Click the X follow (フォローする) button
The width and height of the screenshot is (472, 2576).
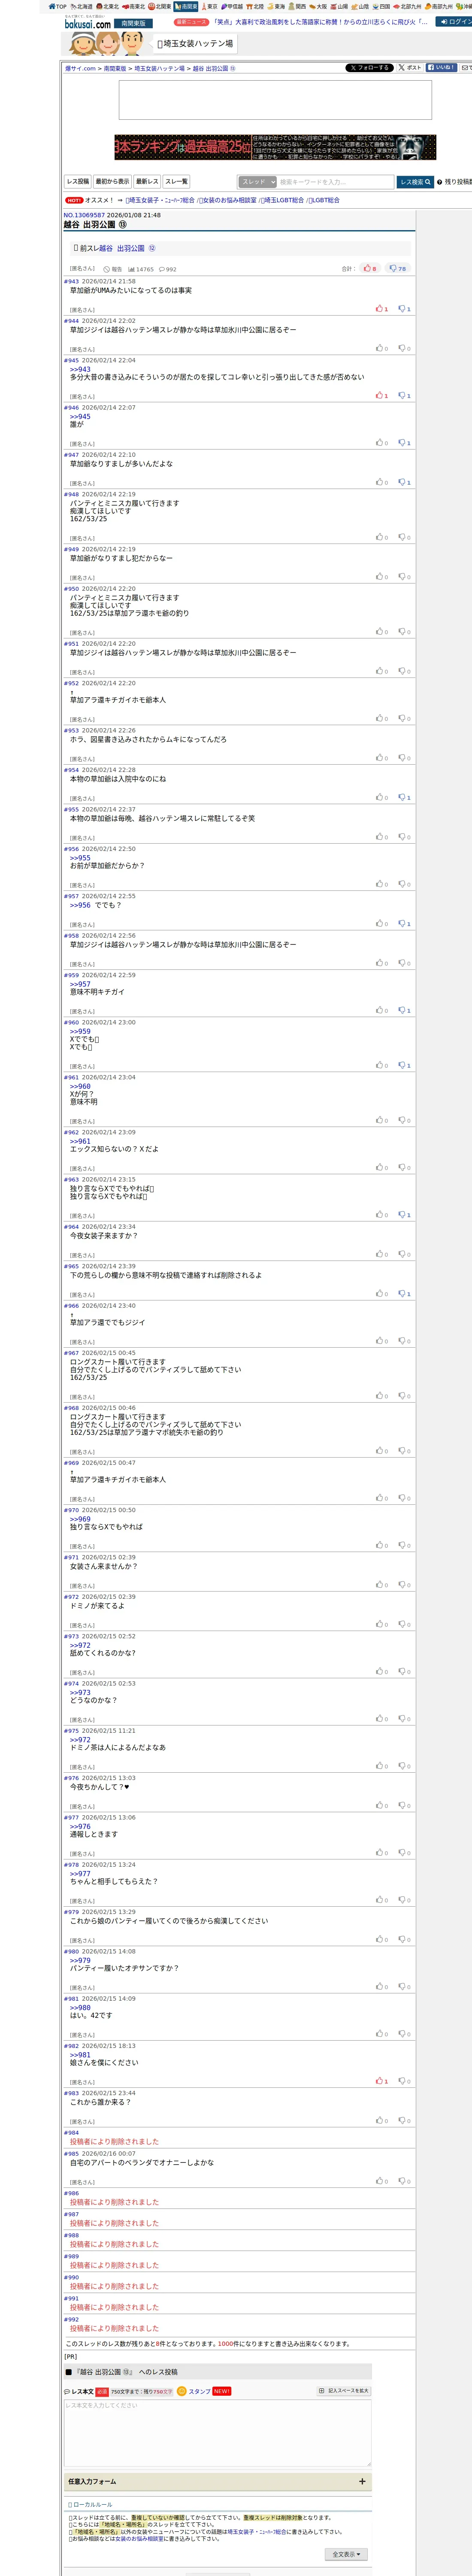coord(369,68)
